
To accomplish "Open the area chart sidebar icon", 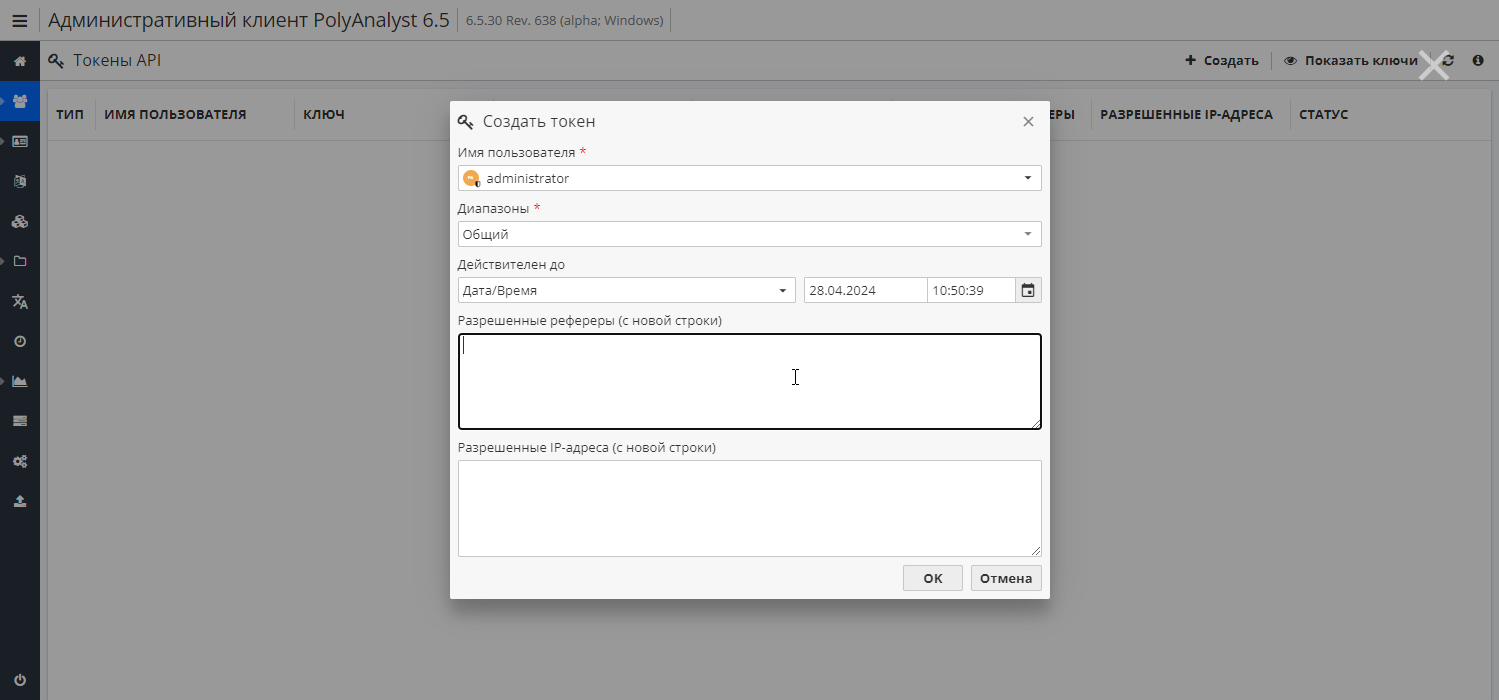I will click(19, 381).
